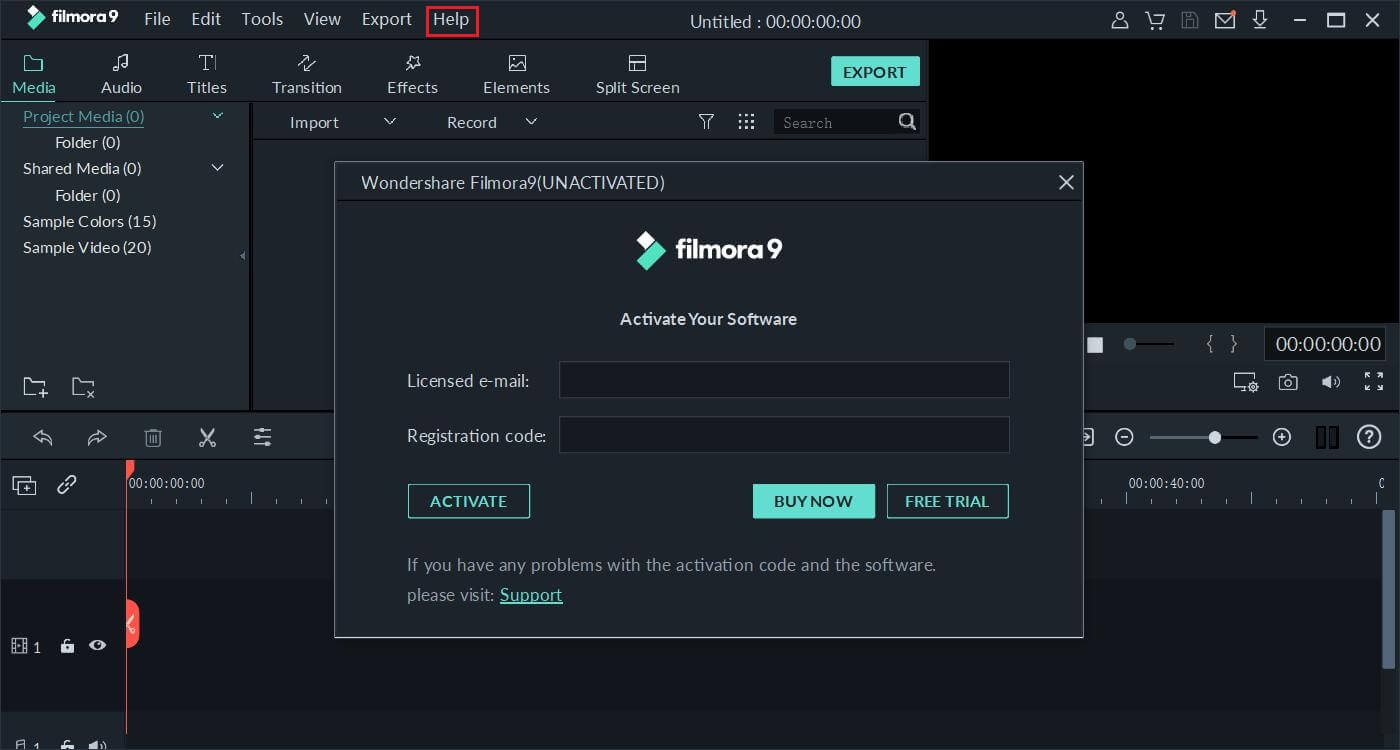Click the add new folder icon

pyautogui.click(x=35, y=387)
